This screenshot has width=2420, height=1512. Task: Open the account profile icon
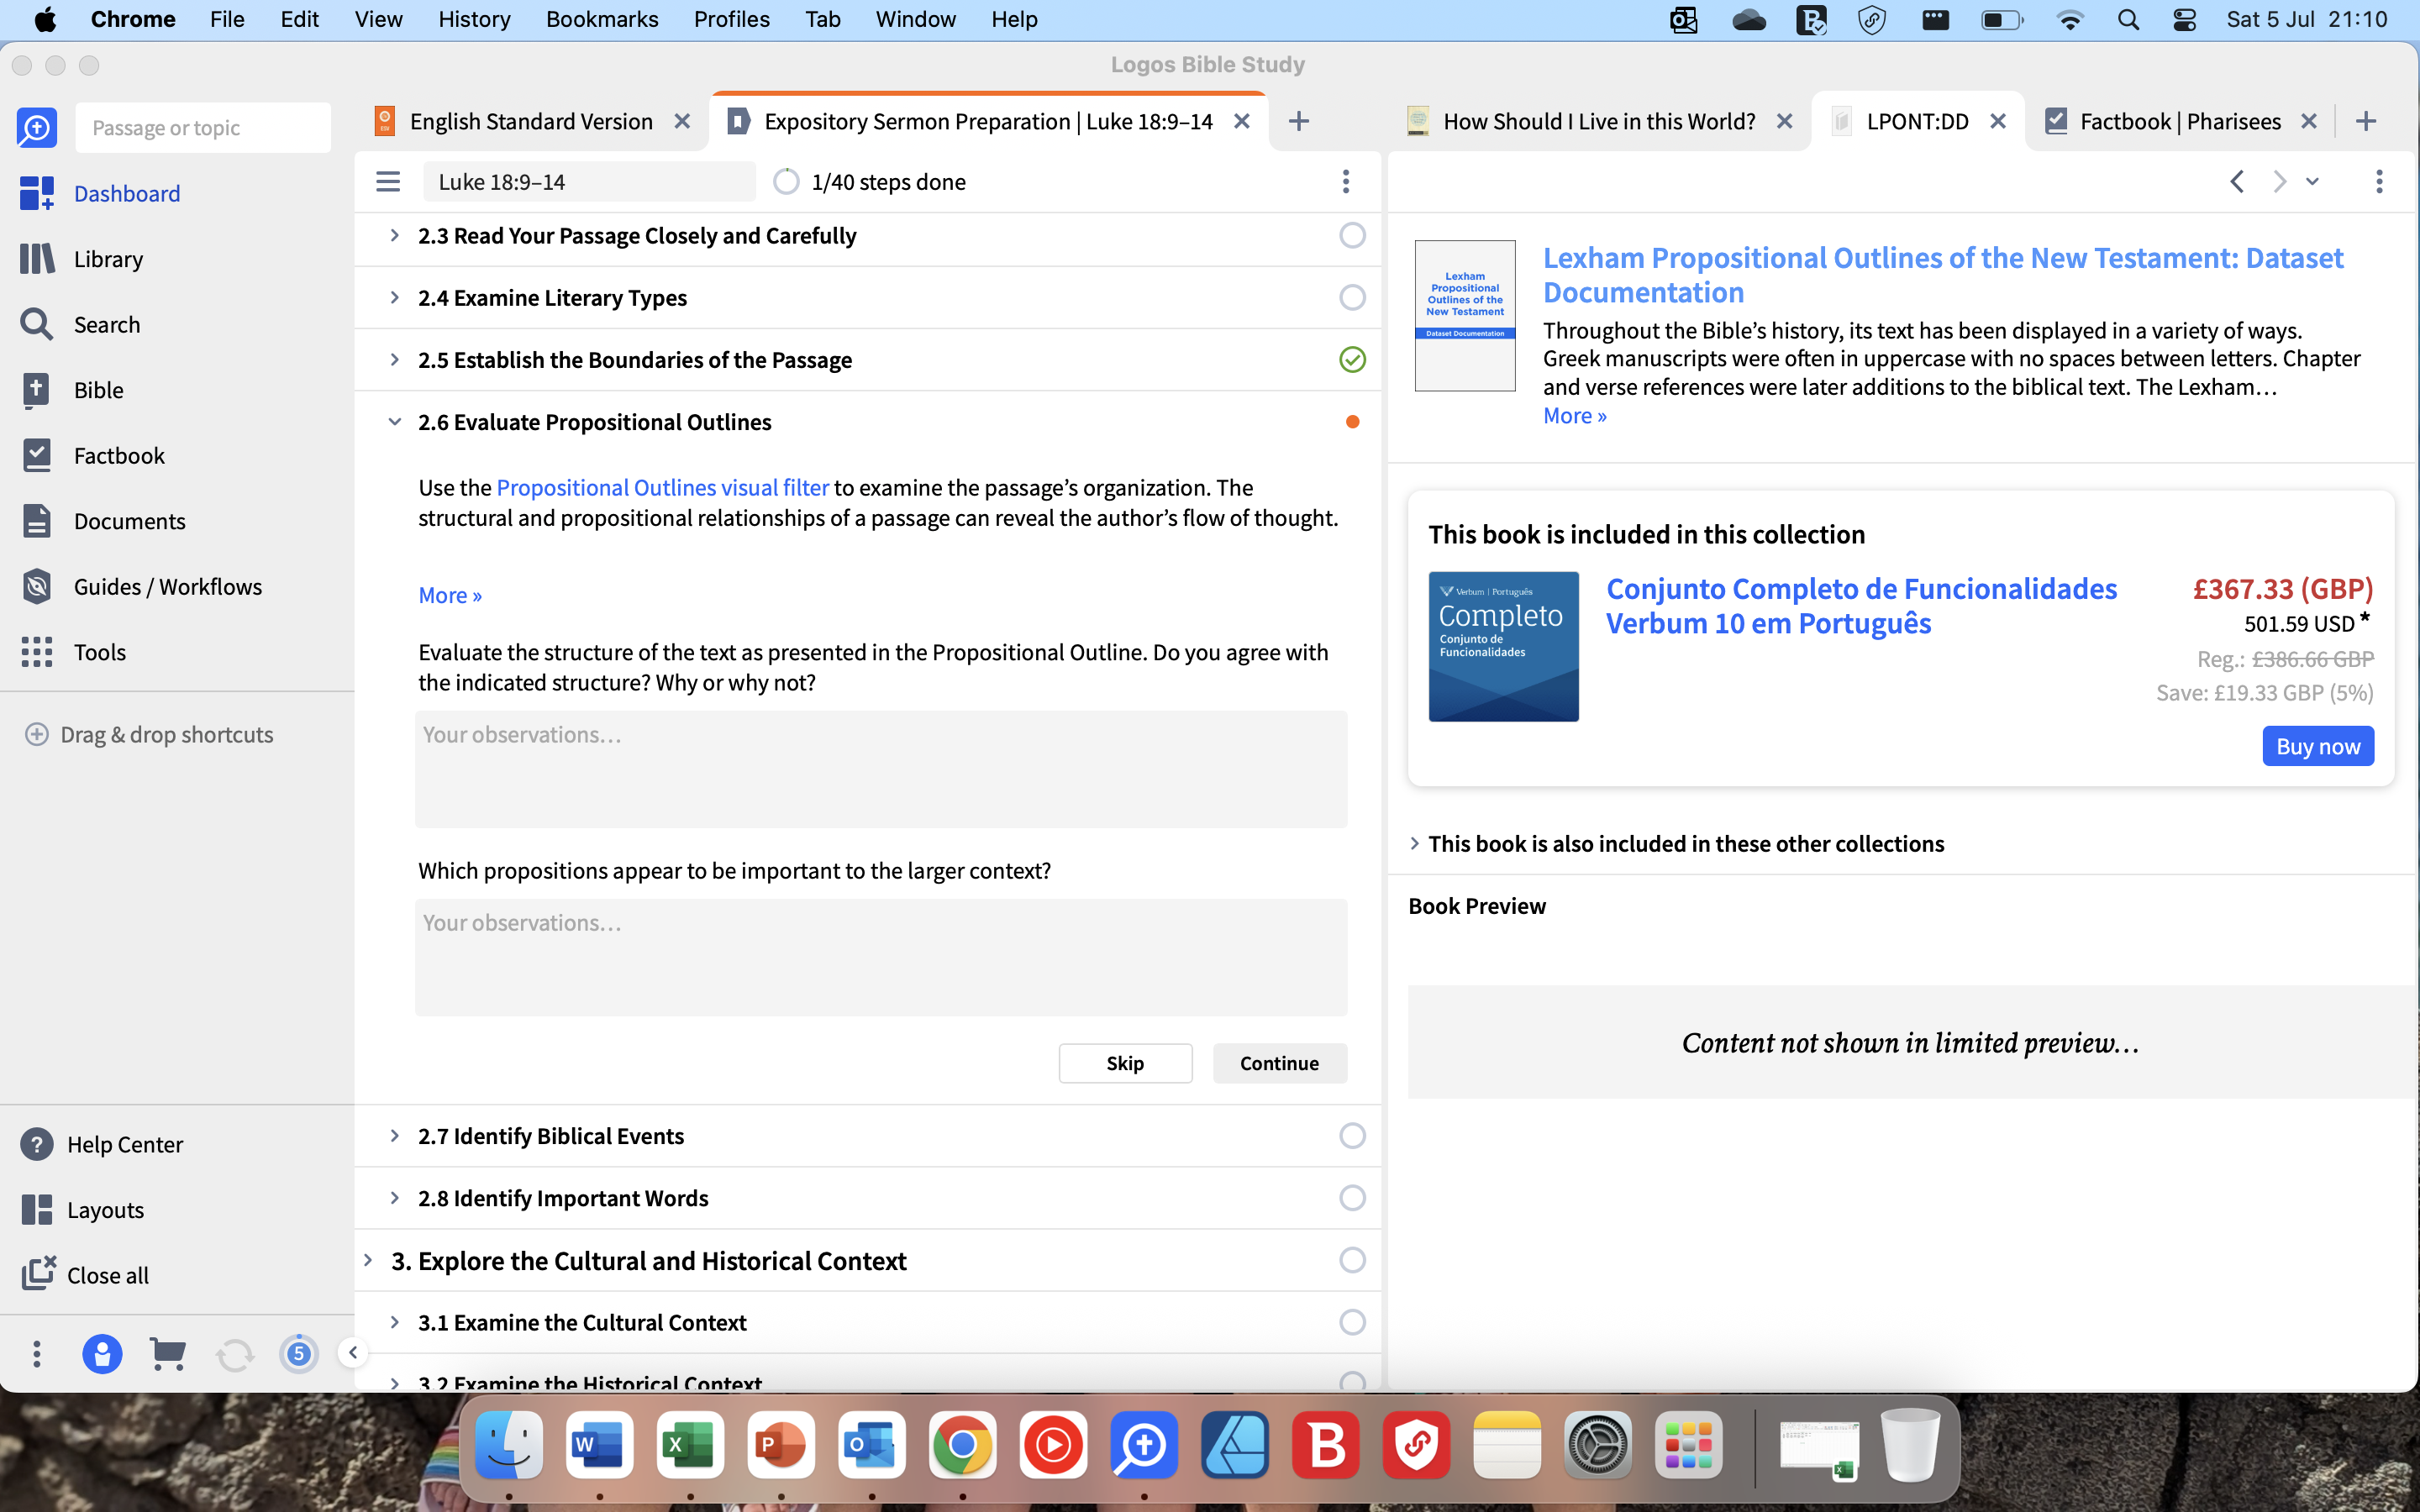[x=102, y=1354]
